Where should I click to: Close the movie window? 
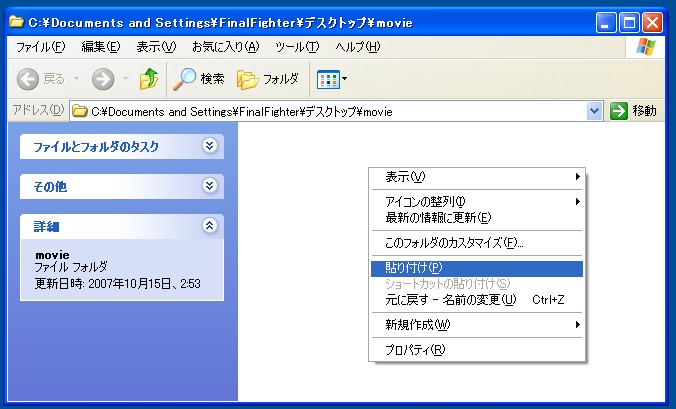tap(652, 22)
